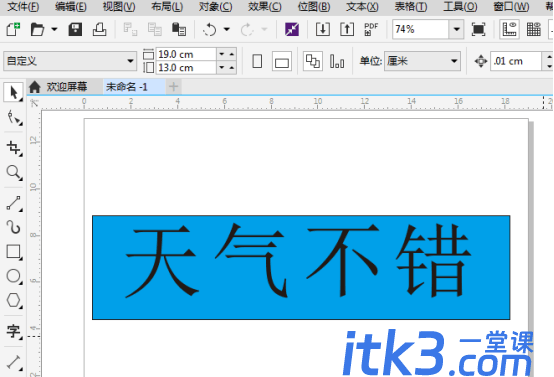Image resolution: width=554 pixels, height=377 pixels.
Task: Open the 编辑 menu
Action: tap(71, 6)
